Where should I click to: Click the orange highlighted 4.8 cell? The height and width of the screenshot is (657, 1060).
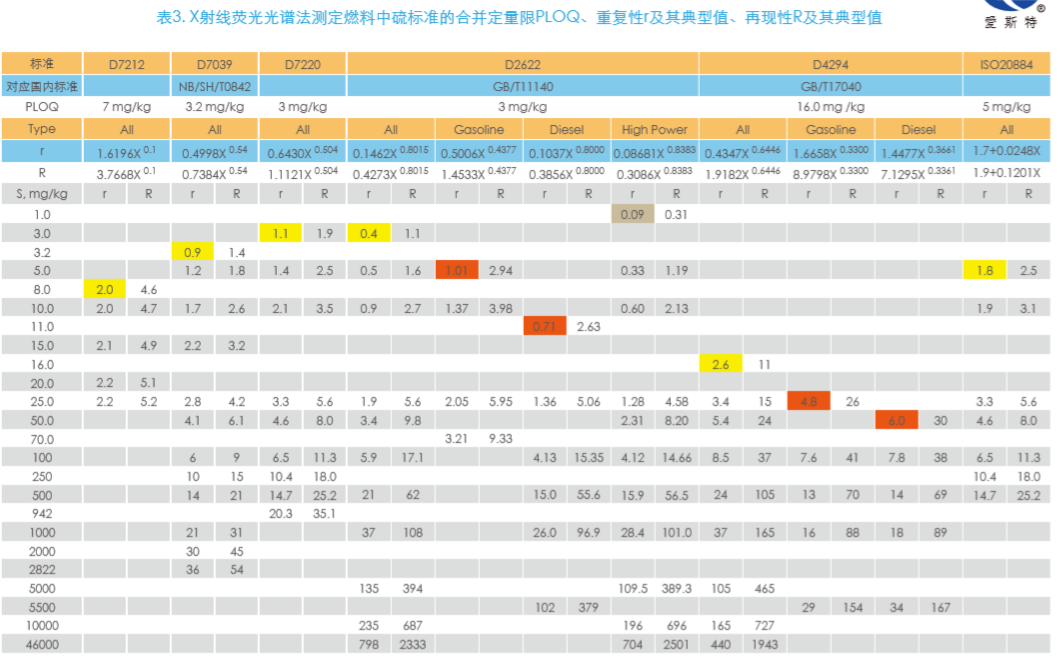[x=809, y=402]
